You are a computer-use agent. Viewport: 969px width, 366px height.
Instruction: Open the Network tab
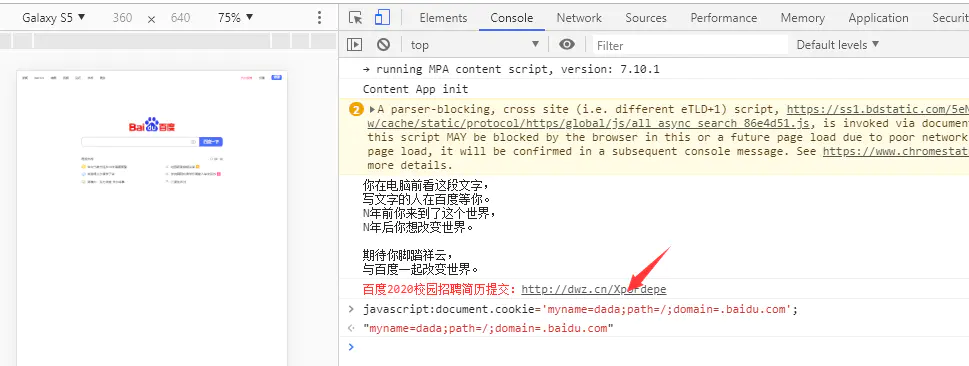coord(579,18)
